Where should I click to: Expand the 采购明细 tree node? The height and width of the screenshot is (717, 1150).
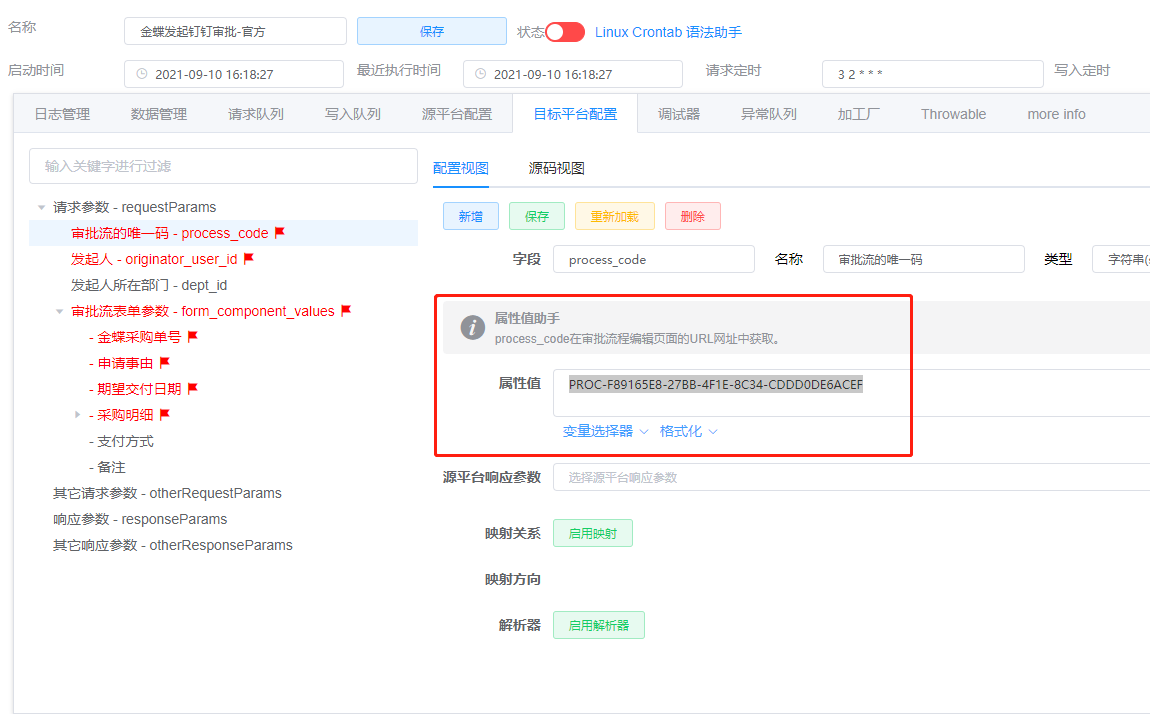tap(78, 415)
